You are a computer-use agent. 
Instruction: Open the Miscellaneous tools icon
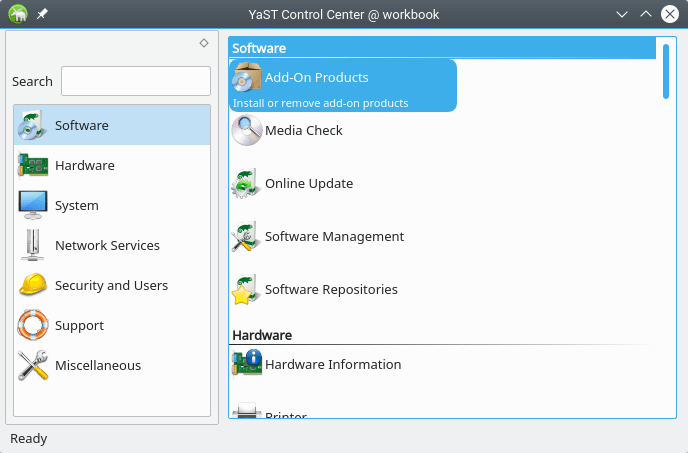pyautogui.click(x=33, y=365)
